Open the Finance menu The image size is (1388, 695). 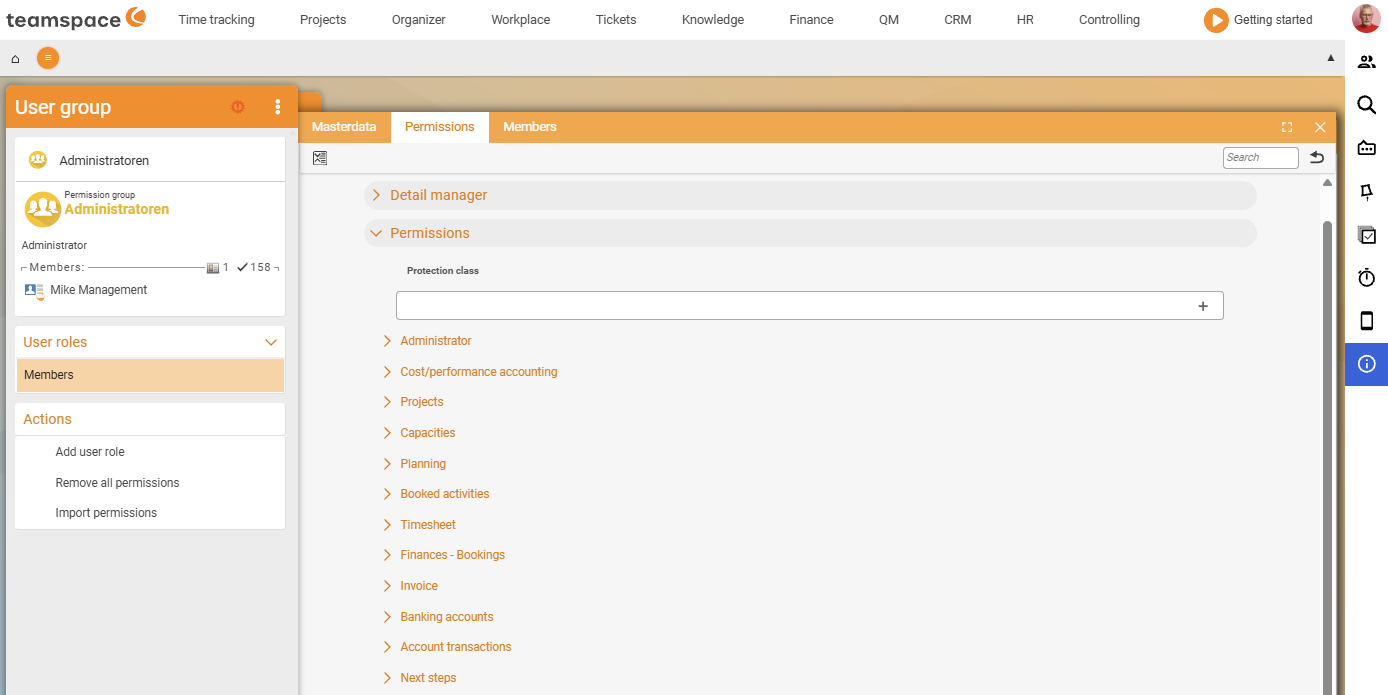[811, 20]
